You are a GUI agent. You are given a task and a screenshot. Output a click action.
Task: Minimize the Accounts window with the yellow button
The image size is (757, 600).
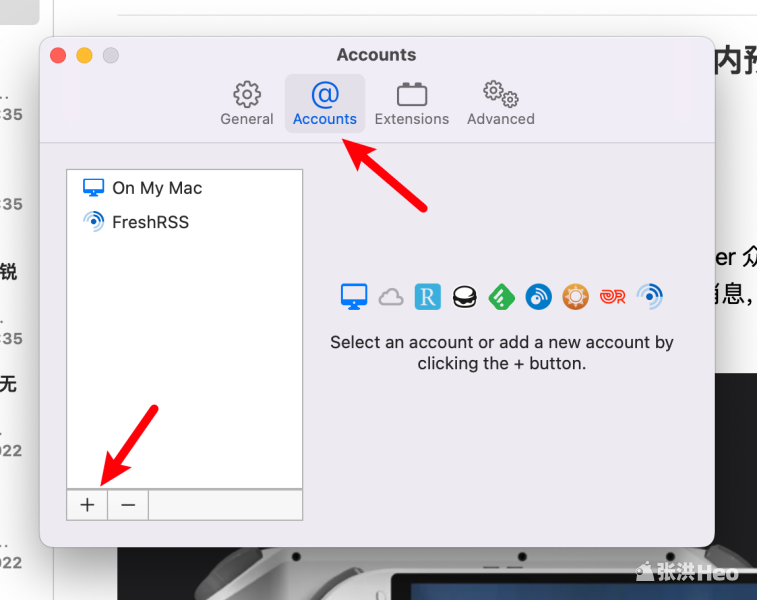tap(84, 55)
